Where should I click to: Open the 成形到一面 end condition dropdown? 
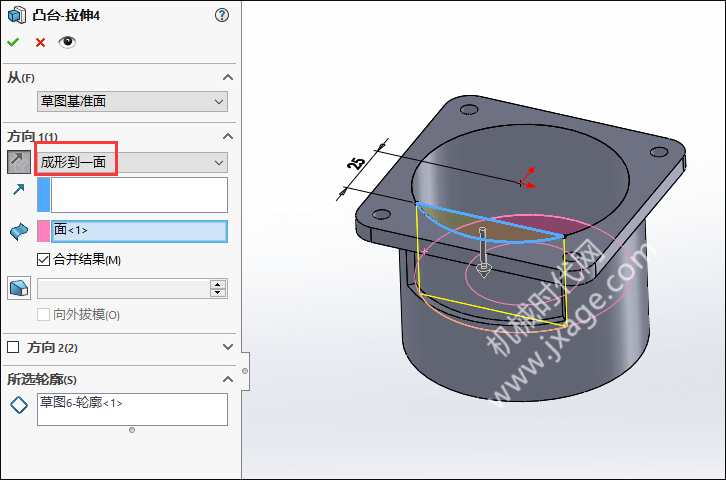[x=132, y=162]
